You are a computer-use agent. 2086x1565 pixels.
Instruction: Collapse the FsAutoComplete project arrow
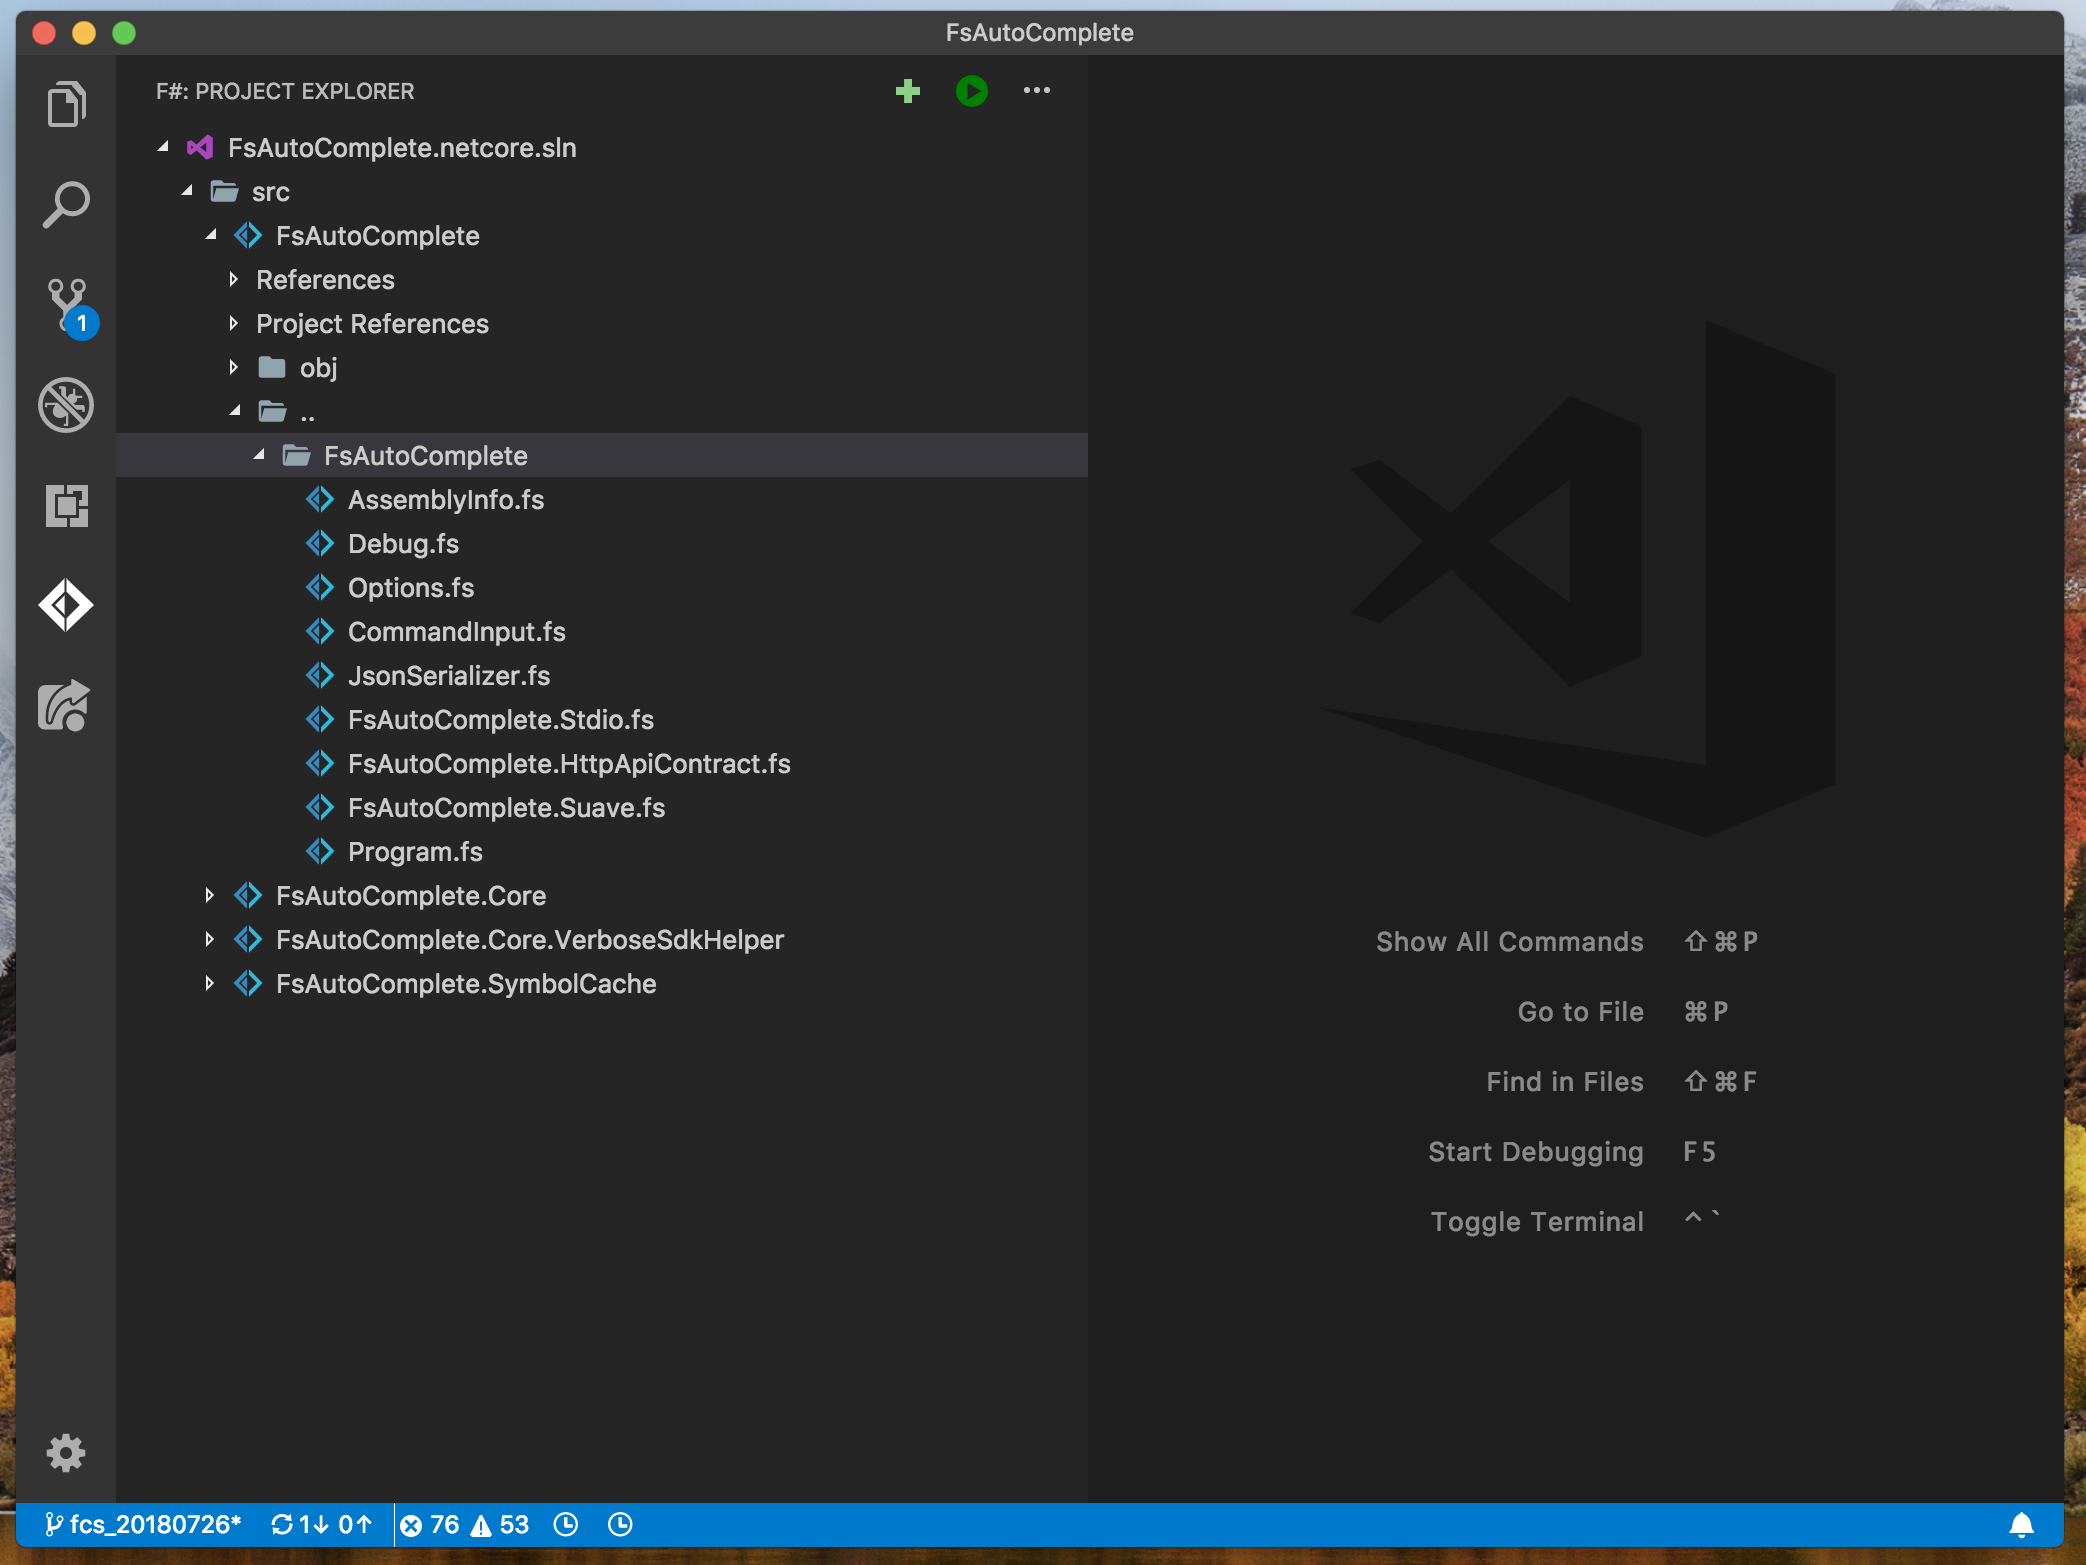(x=211, y=236)
